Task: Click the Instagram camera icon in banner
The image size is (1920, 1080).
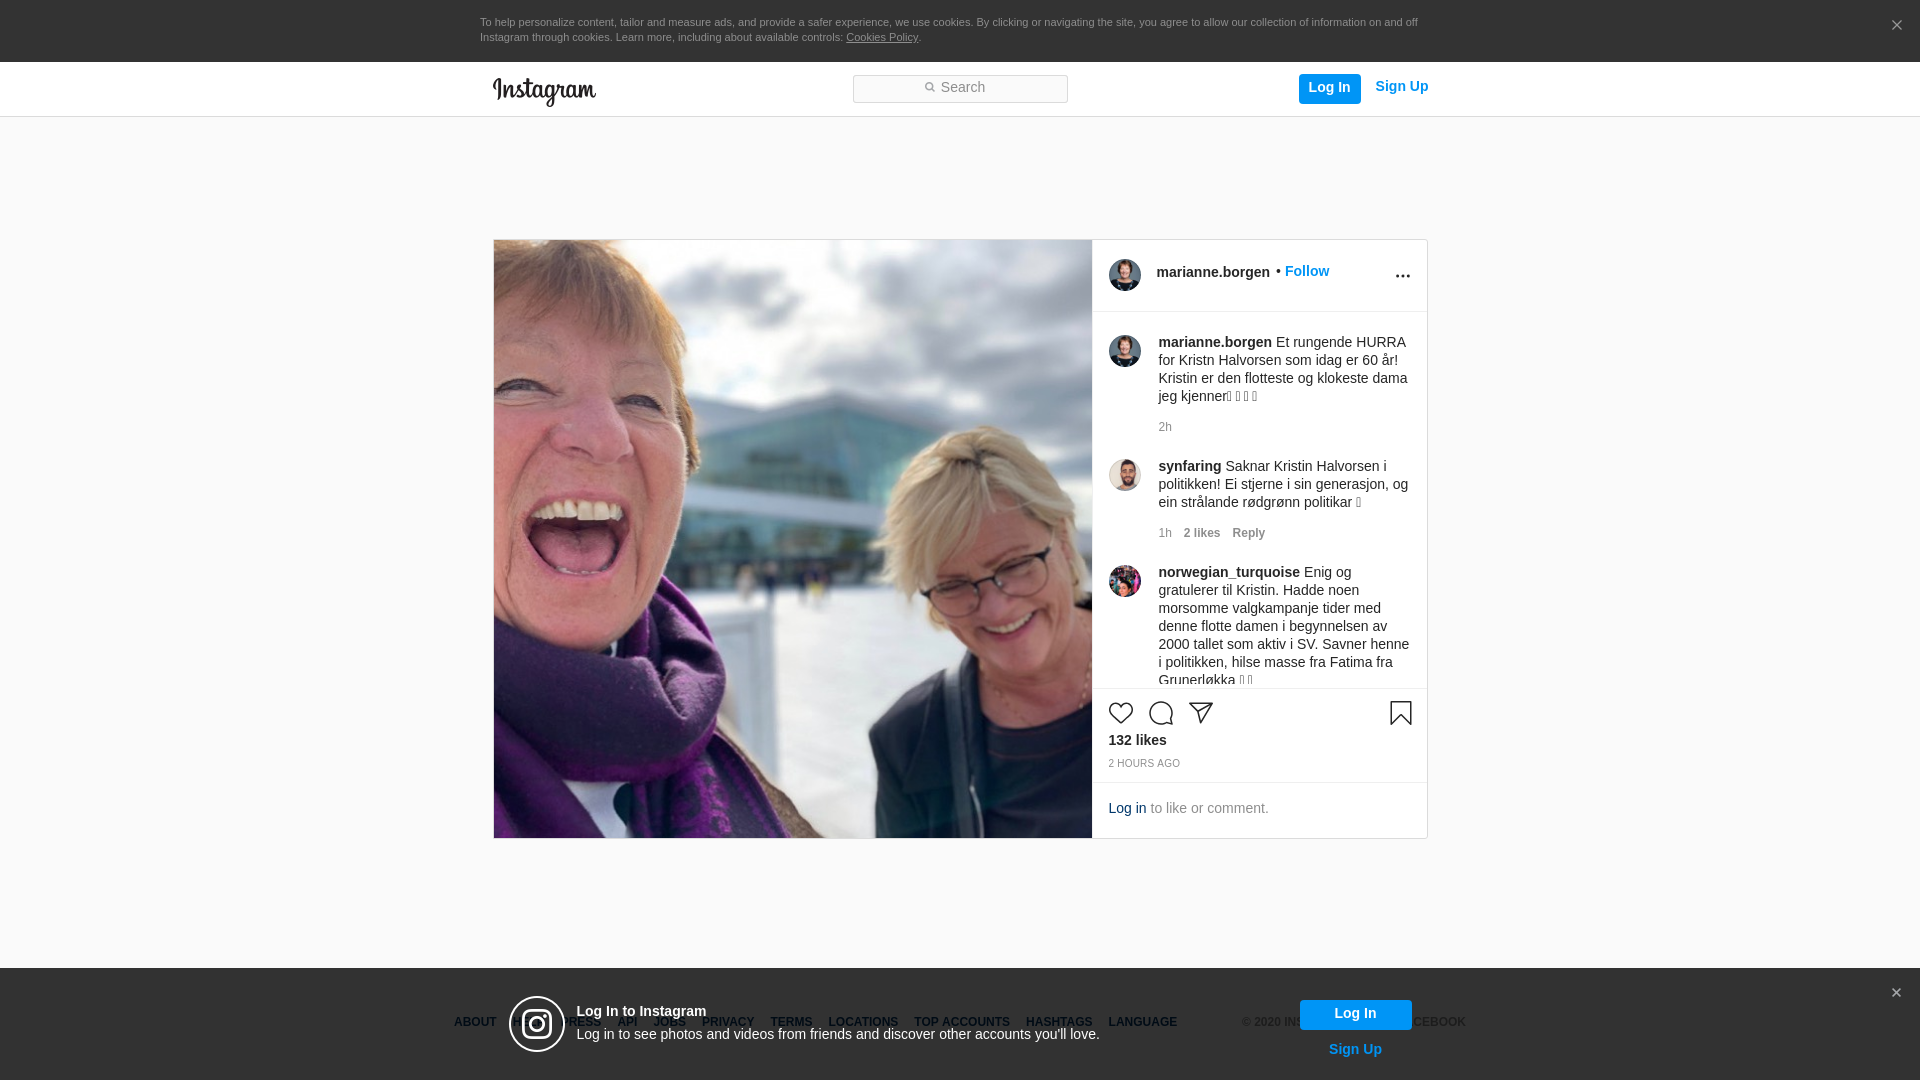Action: 537,1024
